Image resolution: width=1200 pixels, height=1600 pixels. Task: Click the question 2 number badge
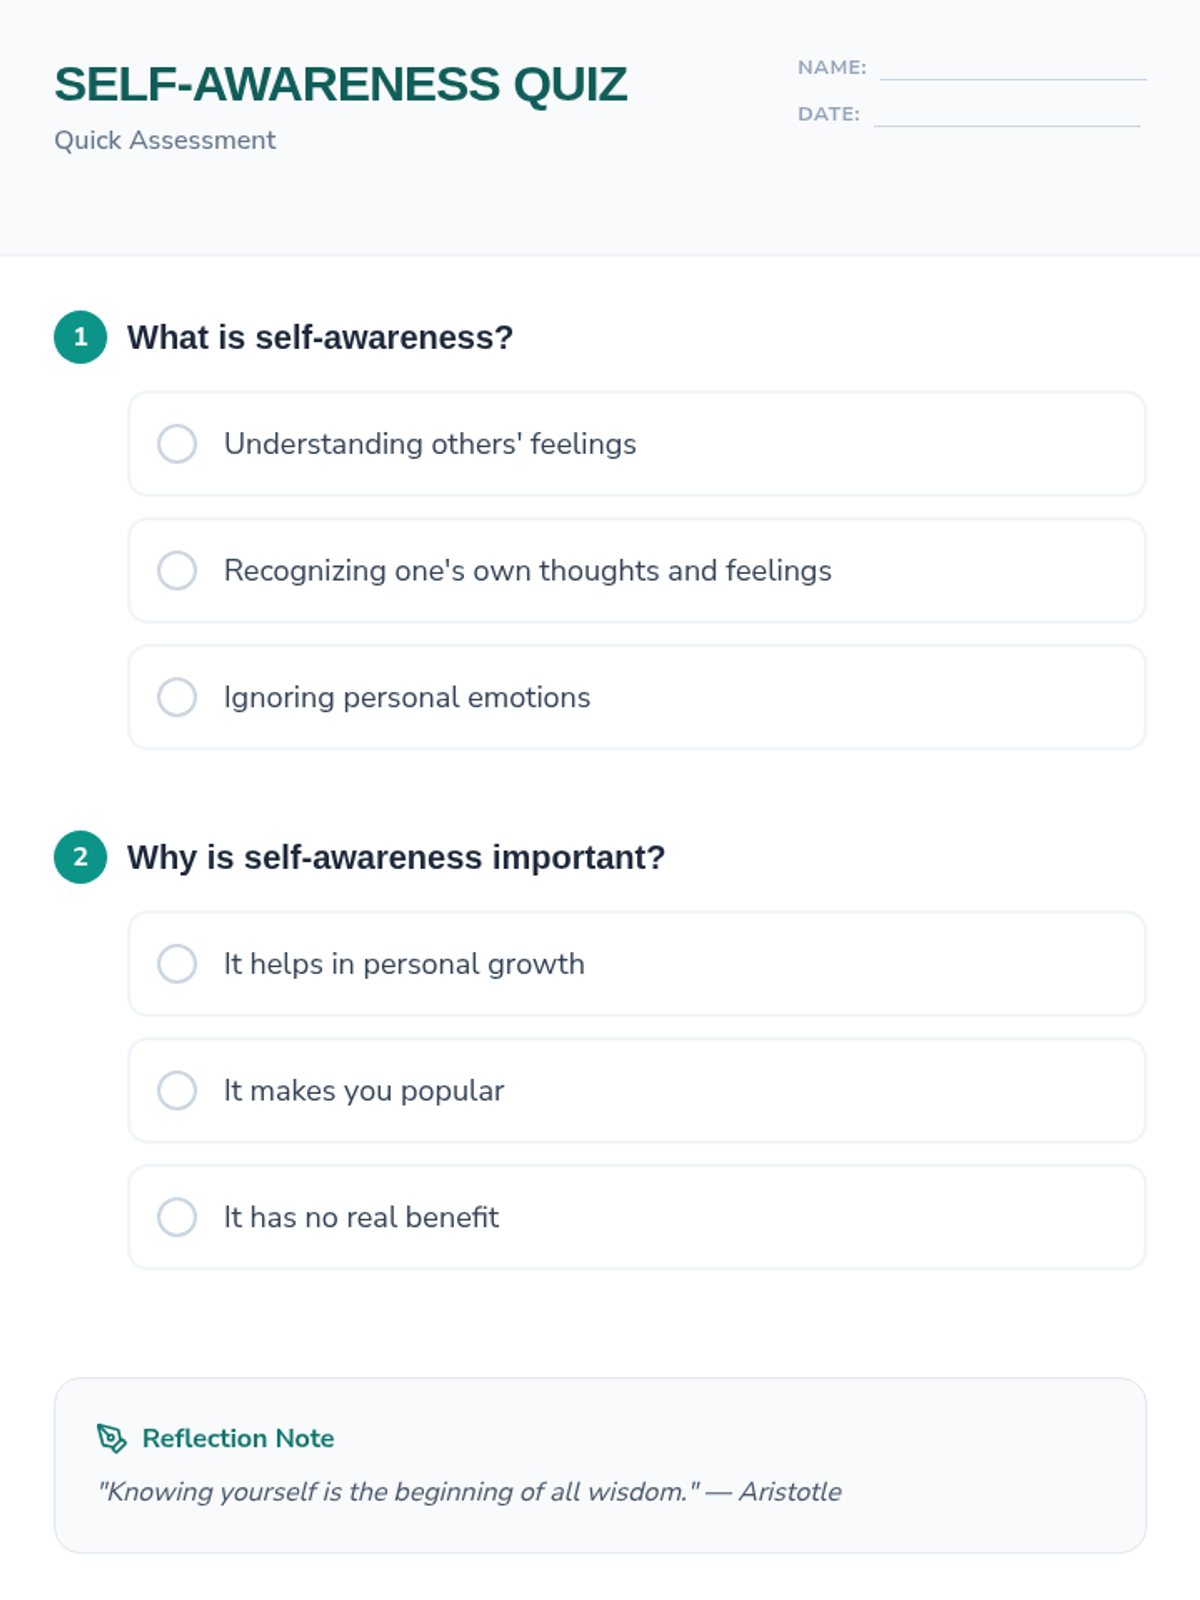coord(80,857)
